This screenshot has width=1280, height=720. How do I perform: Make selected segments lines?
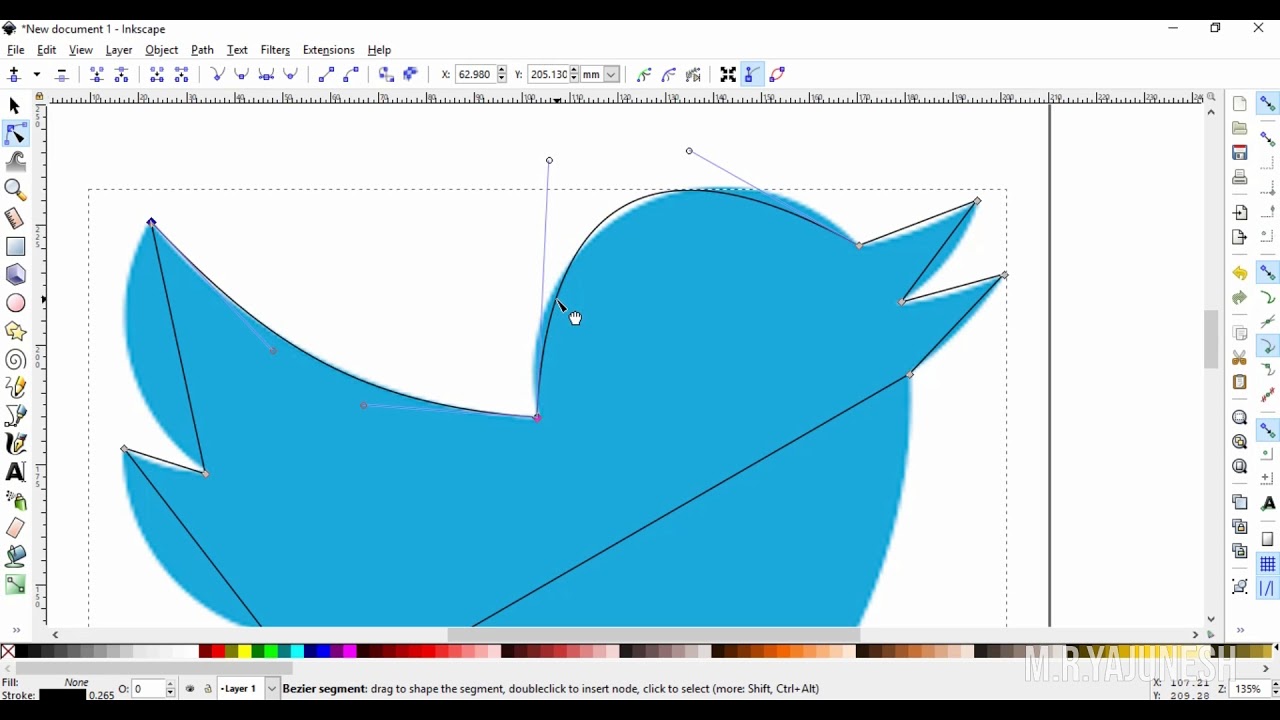click(326, 75)
